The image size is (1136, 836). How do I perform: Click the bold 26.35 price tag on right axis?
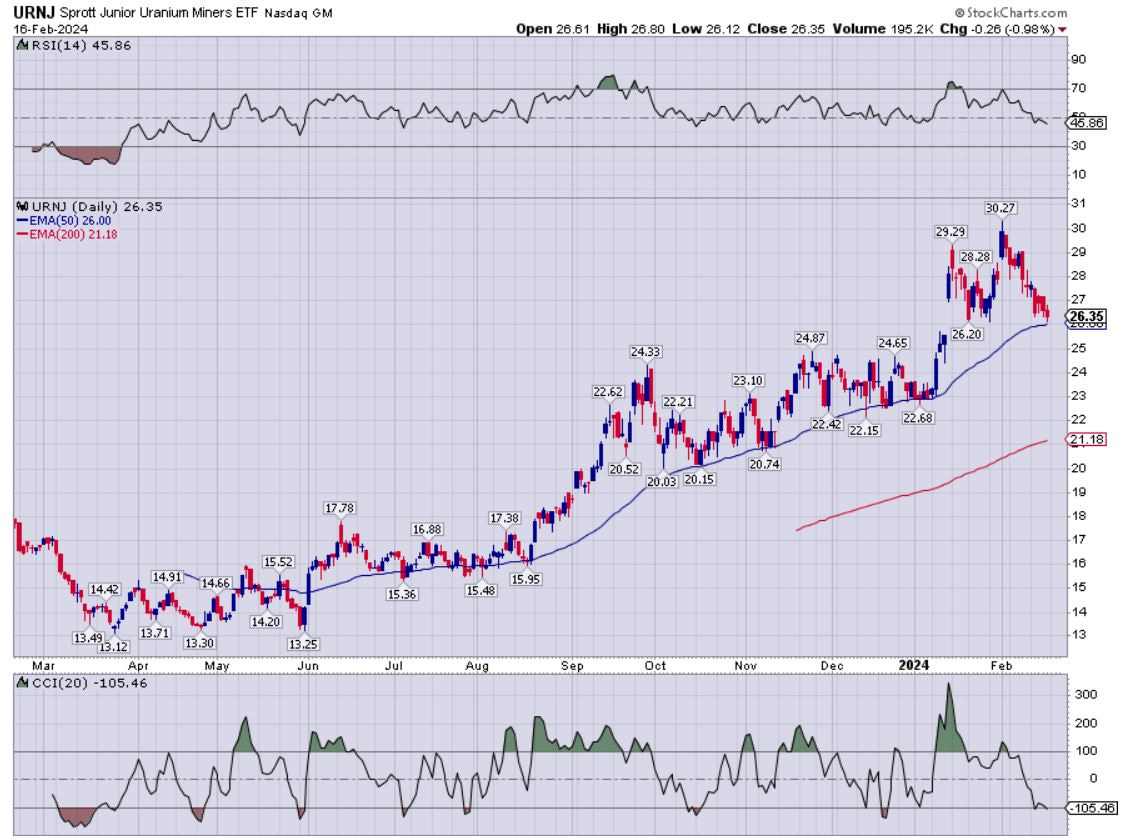1087,316
